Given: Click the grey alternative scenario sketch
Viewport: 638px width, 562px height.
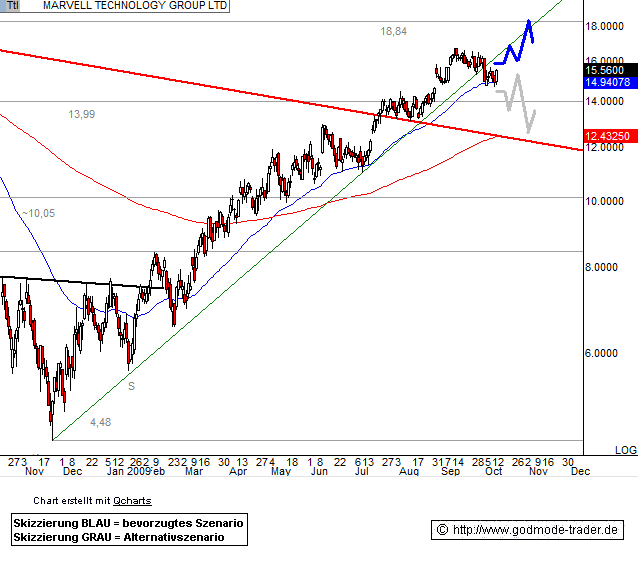Looking at the screenshot, I should pos(516,103).
